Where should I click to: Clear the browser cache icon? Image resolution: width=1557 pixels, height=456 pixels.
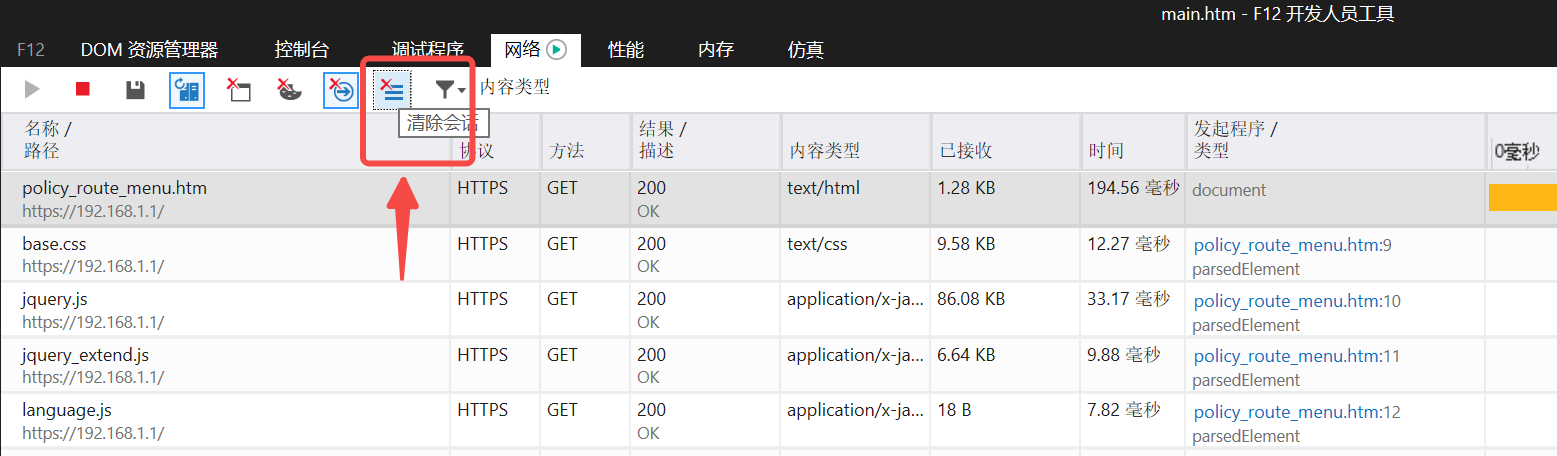click(x=238, y=90)
